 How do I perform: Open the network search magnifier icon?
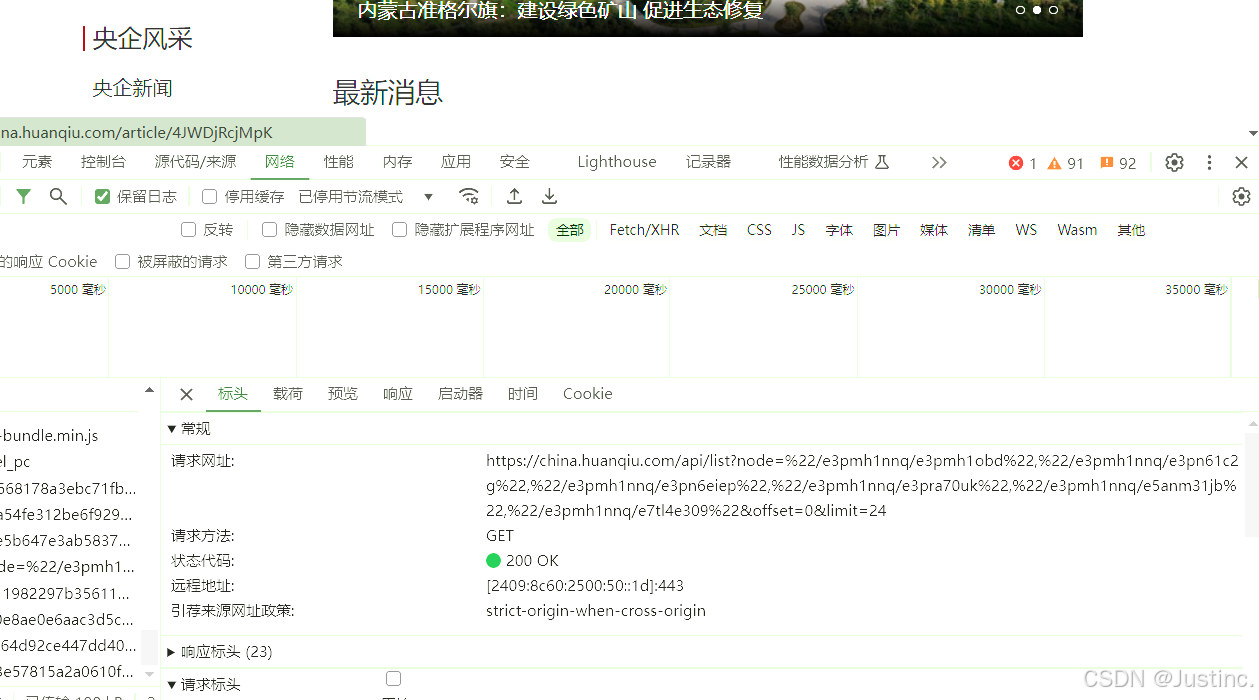(58, 196)
